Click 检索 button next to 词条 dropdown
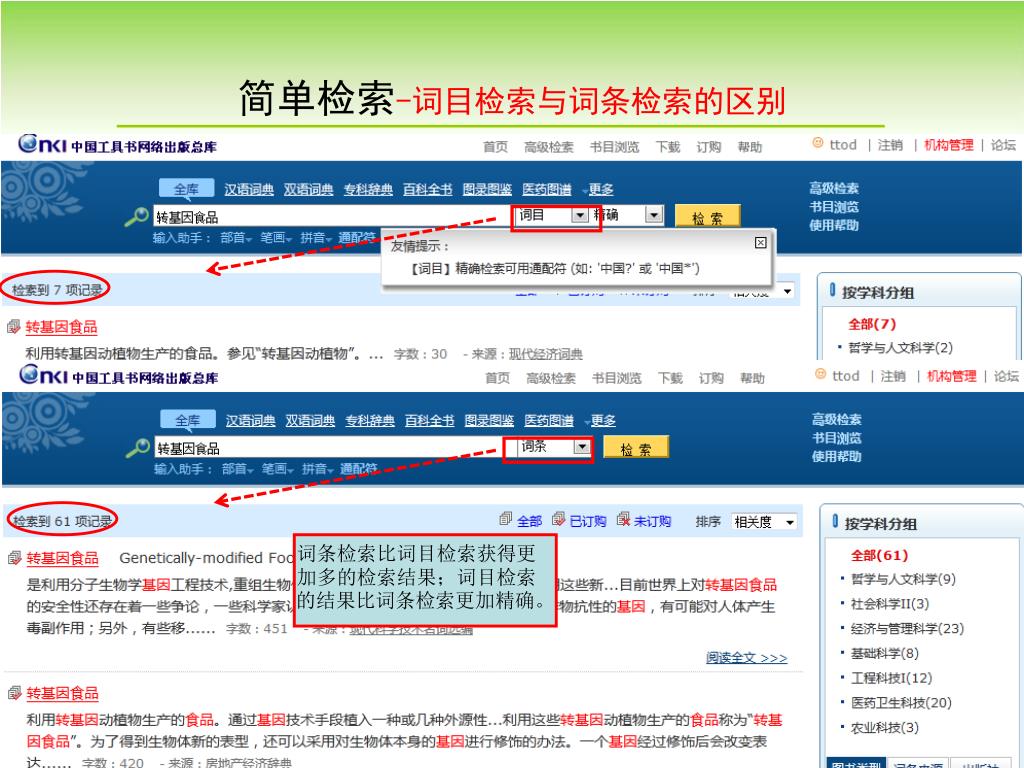This screenshot has width=1024, height=768. 636,448
